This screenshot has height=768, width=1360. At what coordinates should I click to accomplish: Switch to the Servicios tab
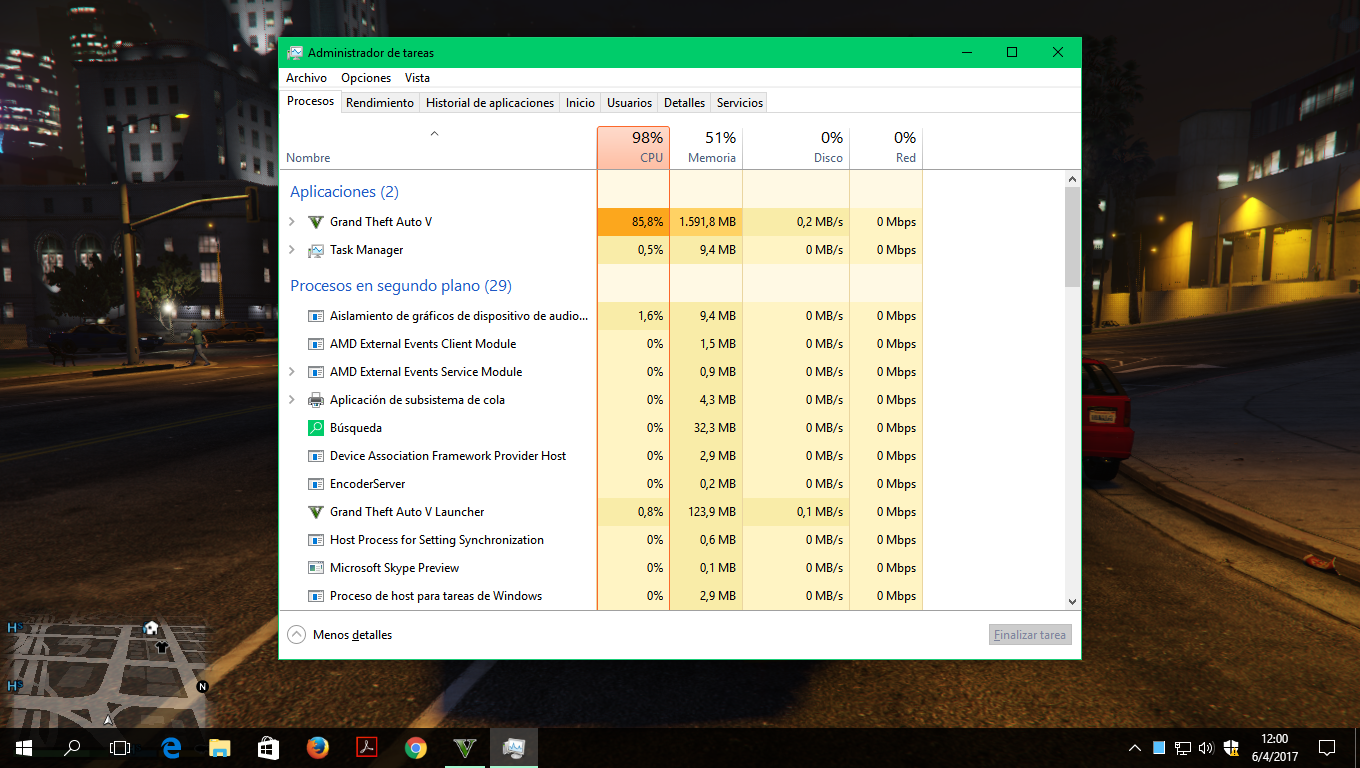(x=740, y=103)
